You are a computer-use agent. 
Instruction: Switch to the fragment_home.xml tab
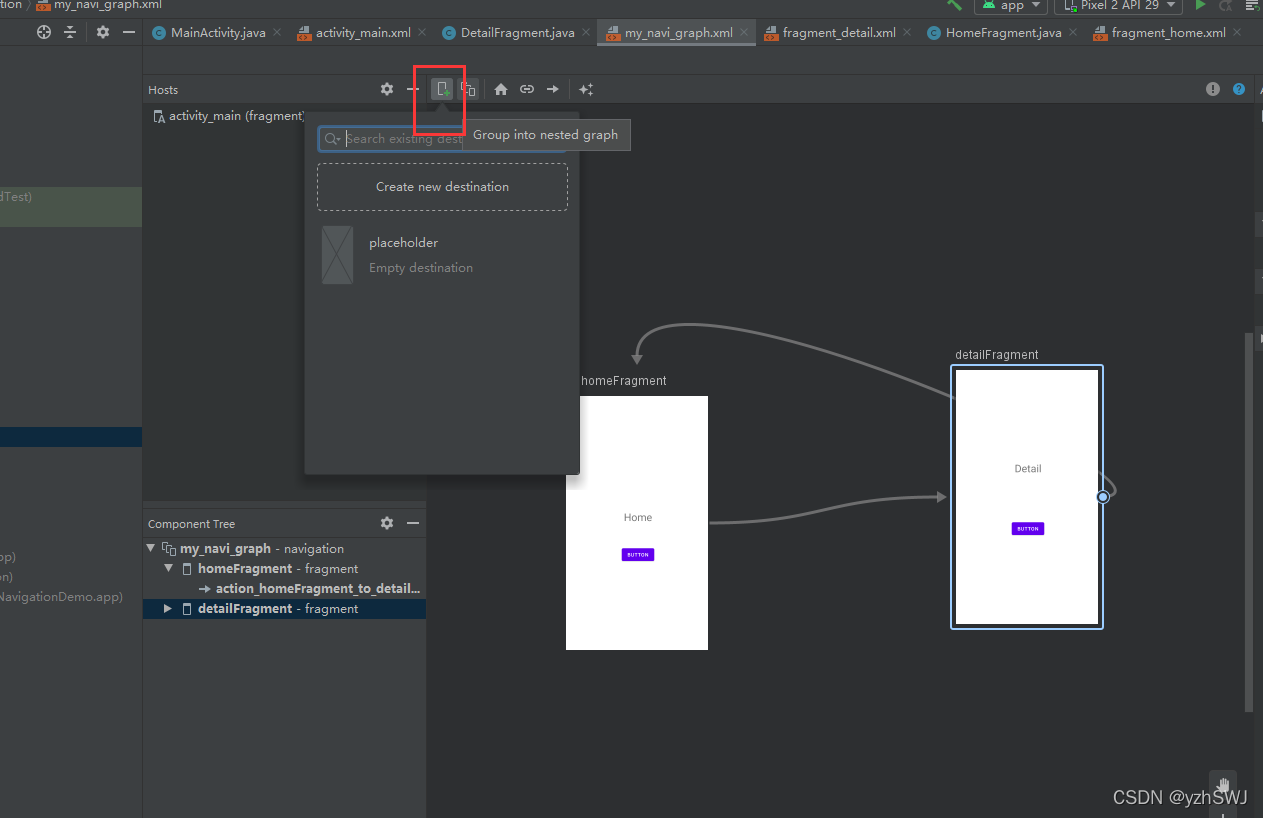pyautogui.click(x=1165, y=31)
